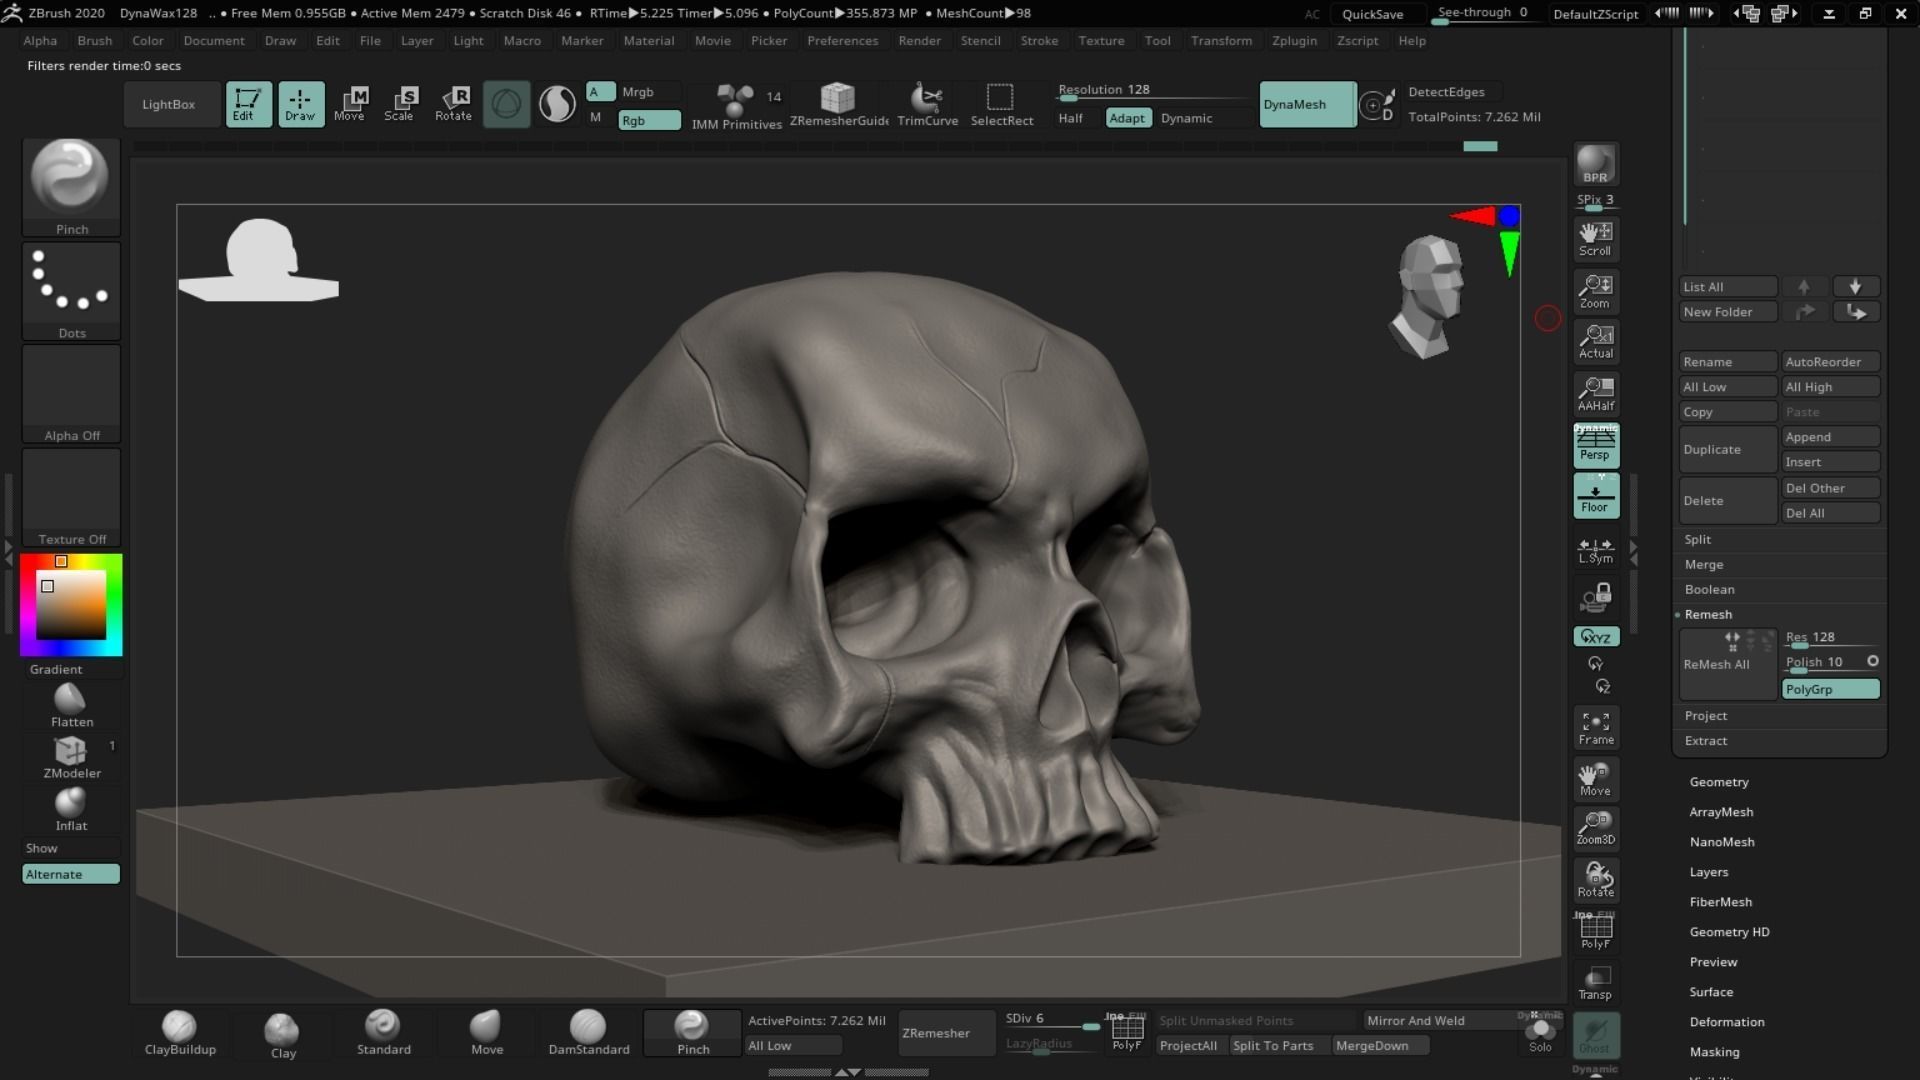Expand the FiberMesh subpalette
The image size is (1920, 1080).
pyautogui.click(x=1721, y=902)
